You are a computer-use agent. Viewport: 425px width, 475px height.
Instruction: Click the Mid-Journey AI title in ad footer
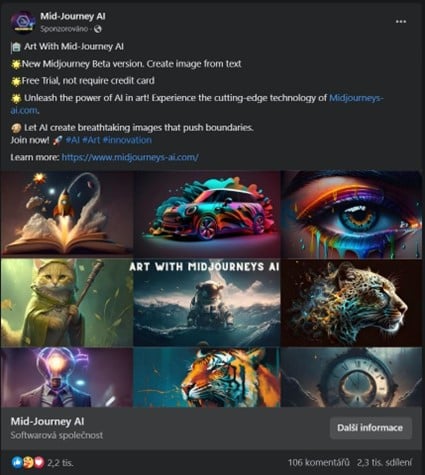pos(47,421)
